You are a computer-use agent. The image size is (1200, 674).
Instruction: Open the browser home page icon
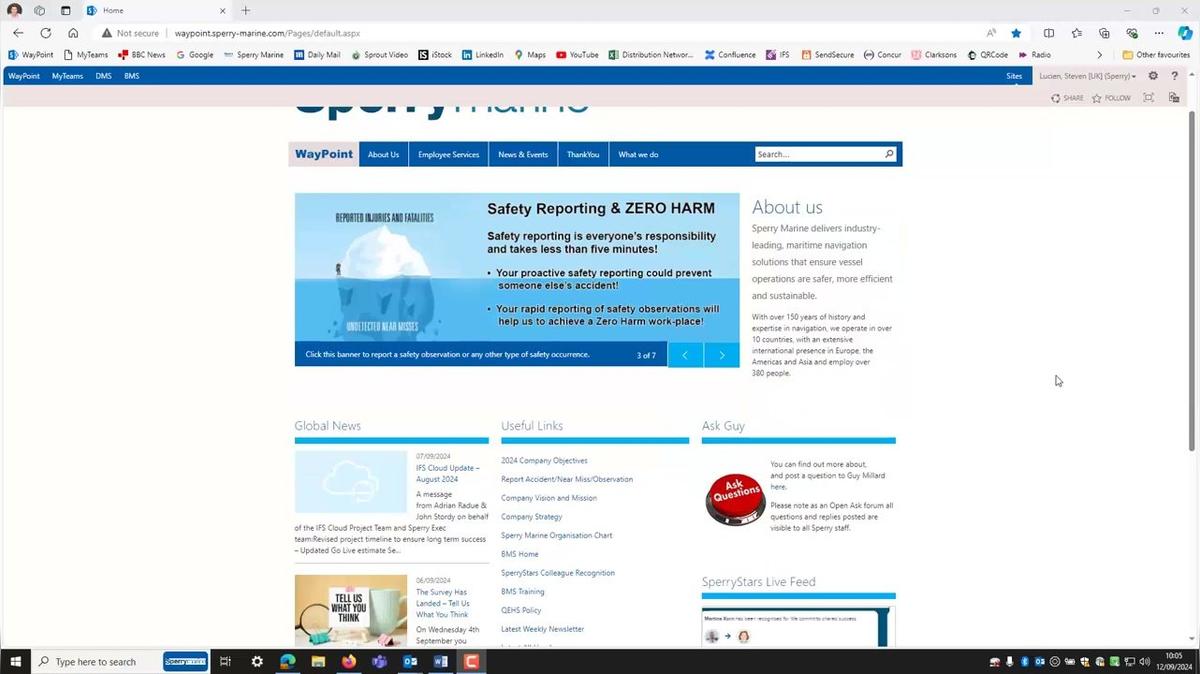point(73,33)
